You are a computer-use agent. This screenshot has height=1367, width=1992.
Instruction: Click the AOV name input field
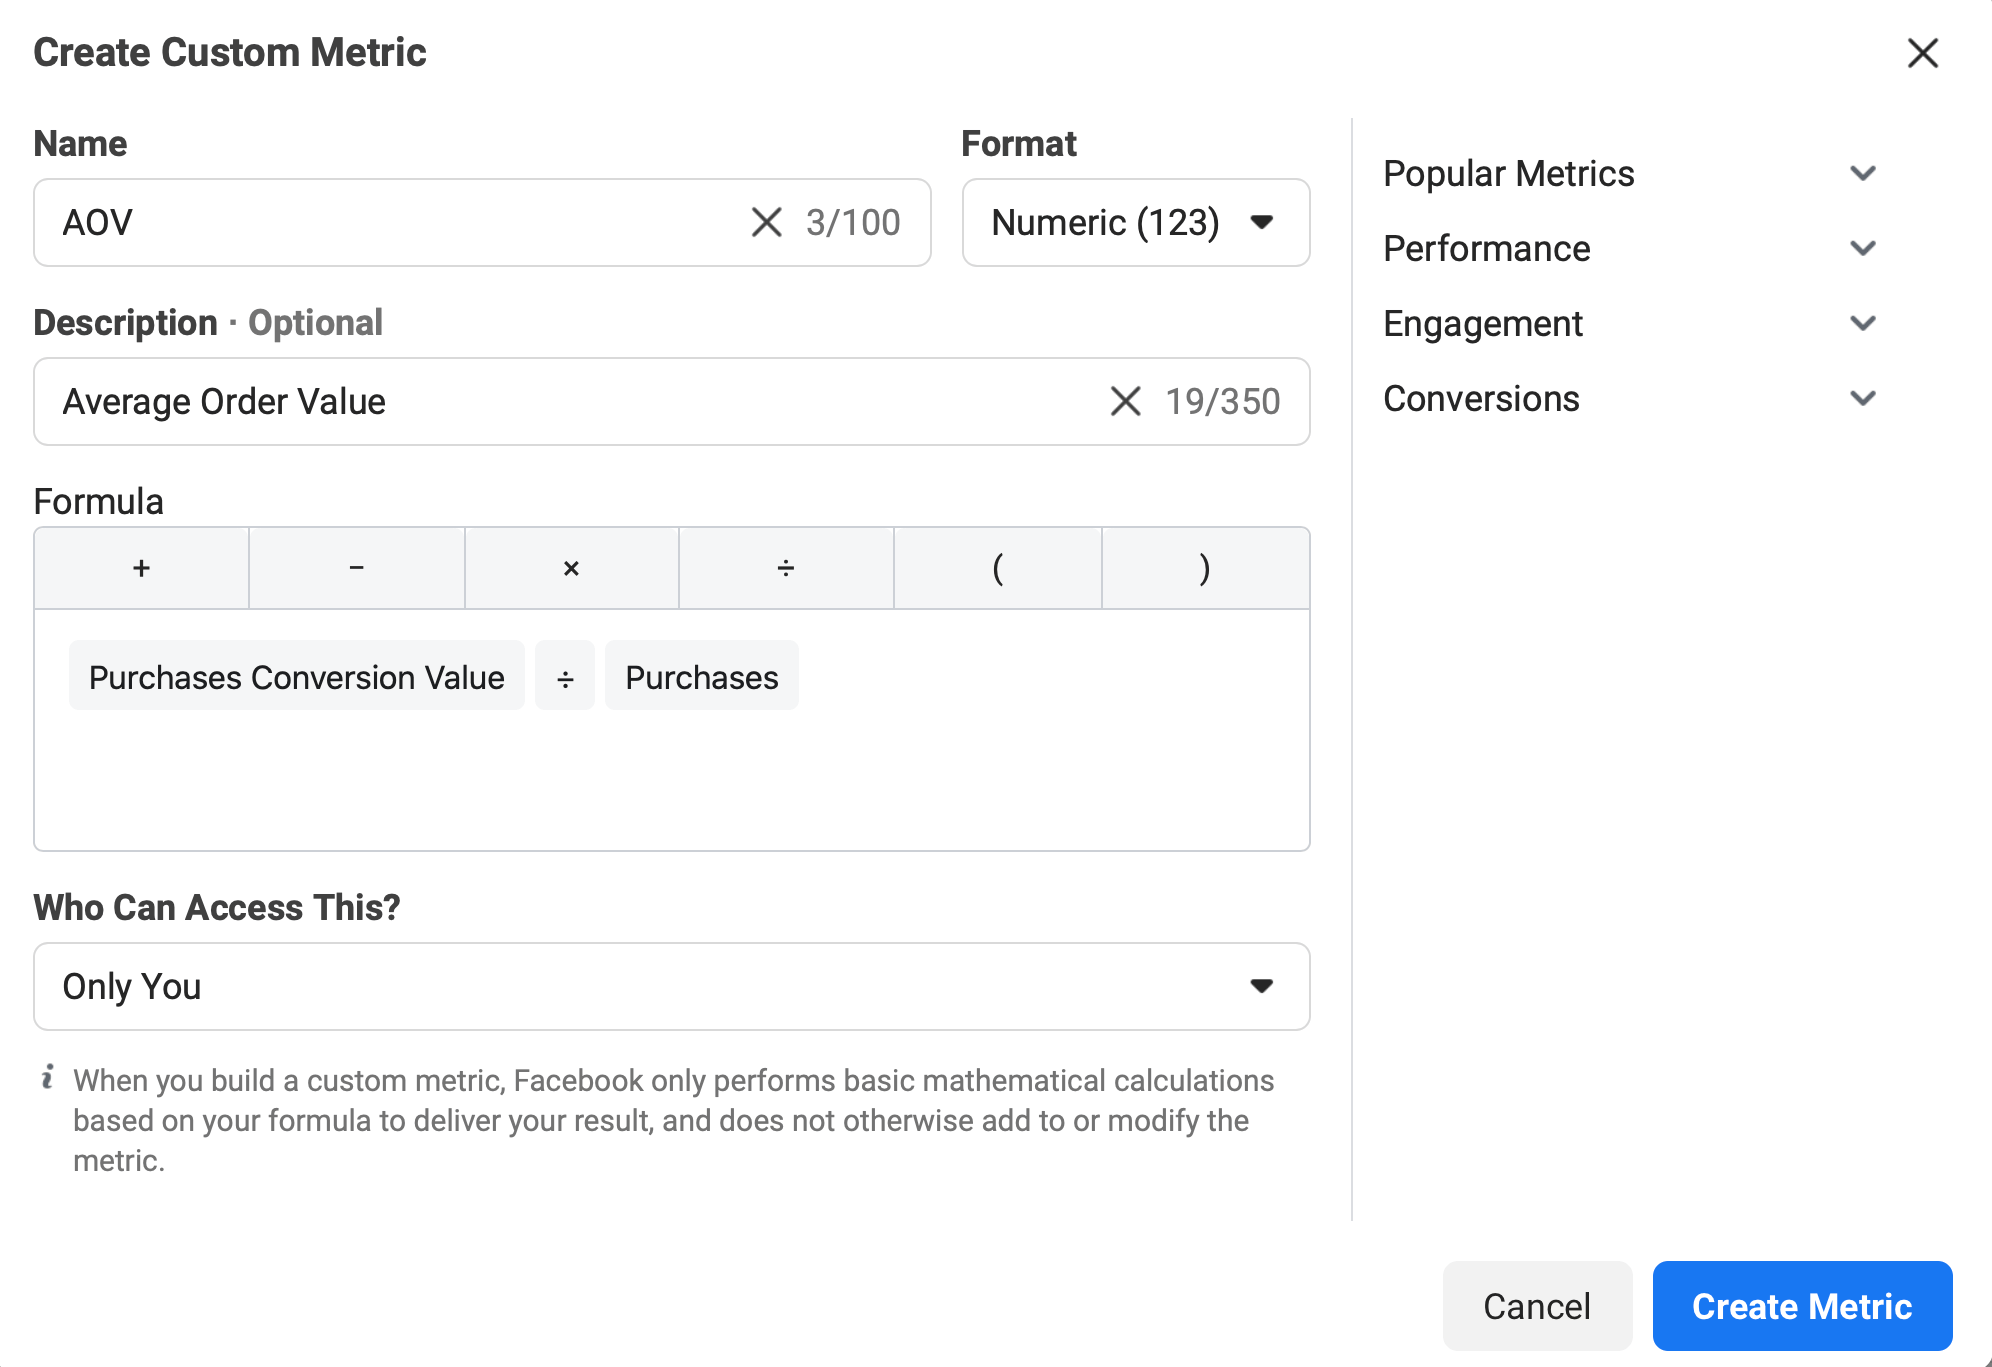click(x=482, y=222)
